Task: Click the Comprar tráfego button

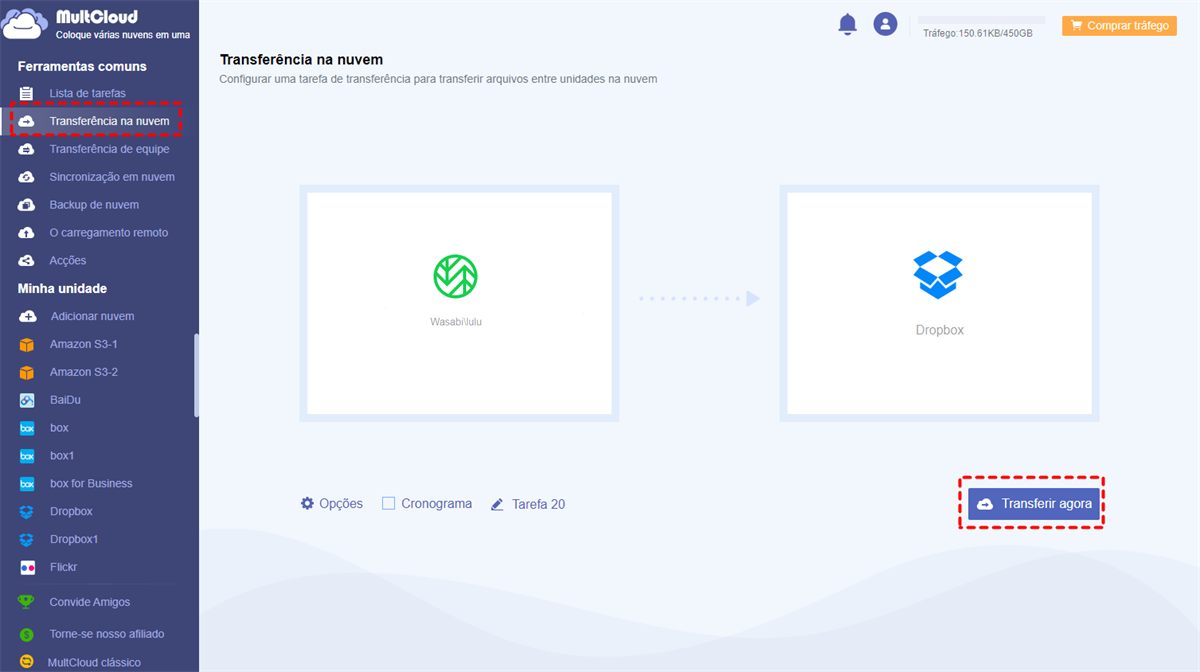Action: [1118, 26]
